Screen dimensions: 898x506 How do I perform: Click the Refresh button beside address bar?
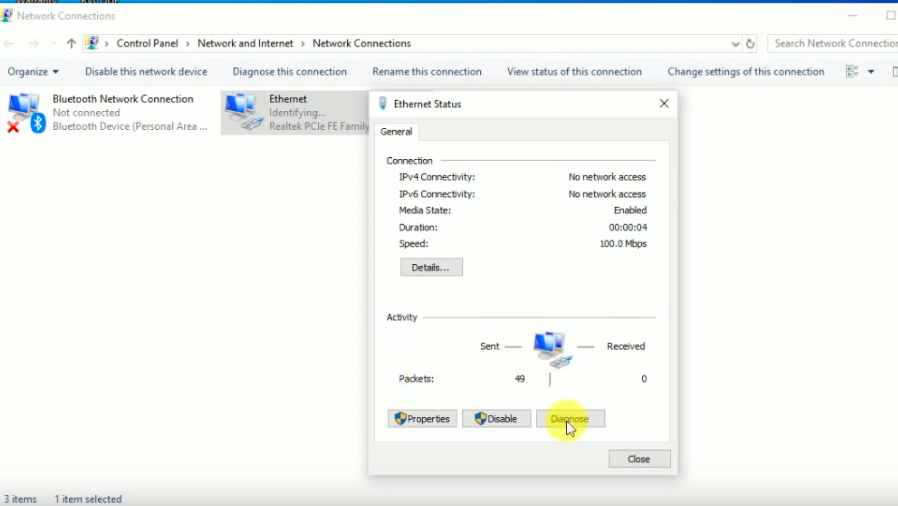[x=750, y=44]
